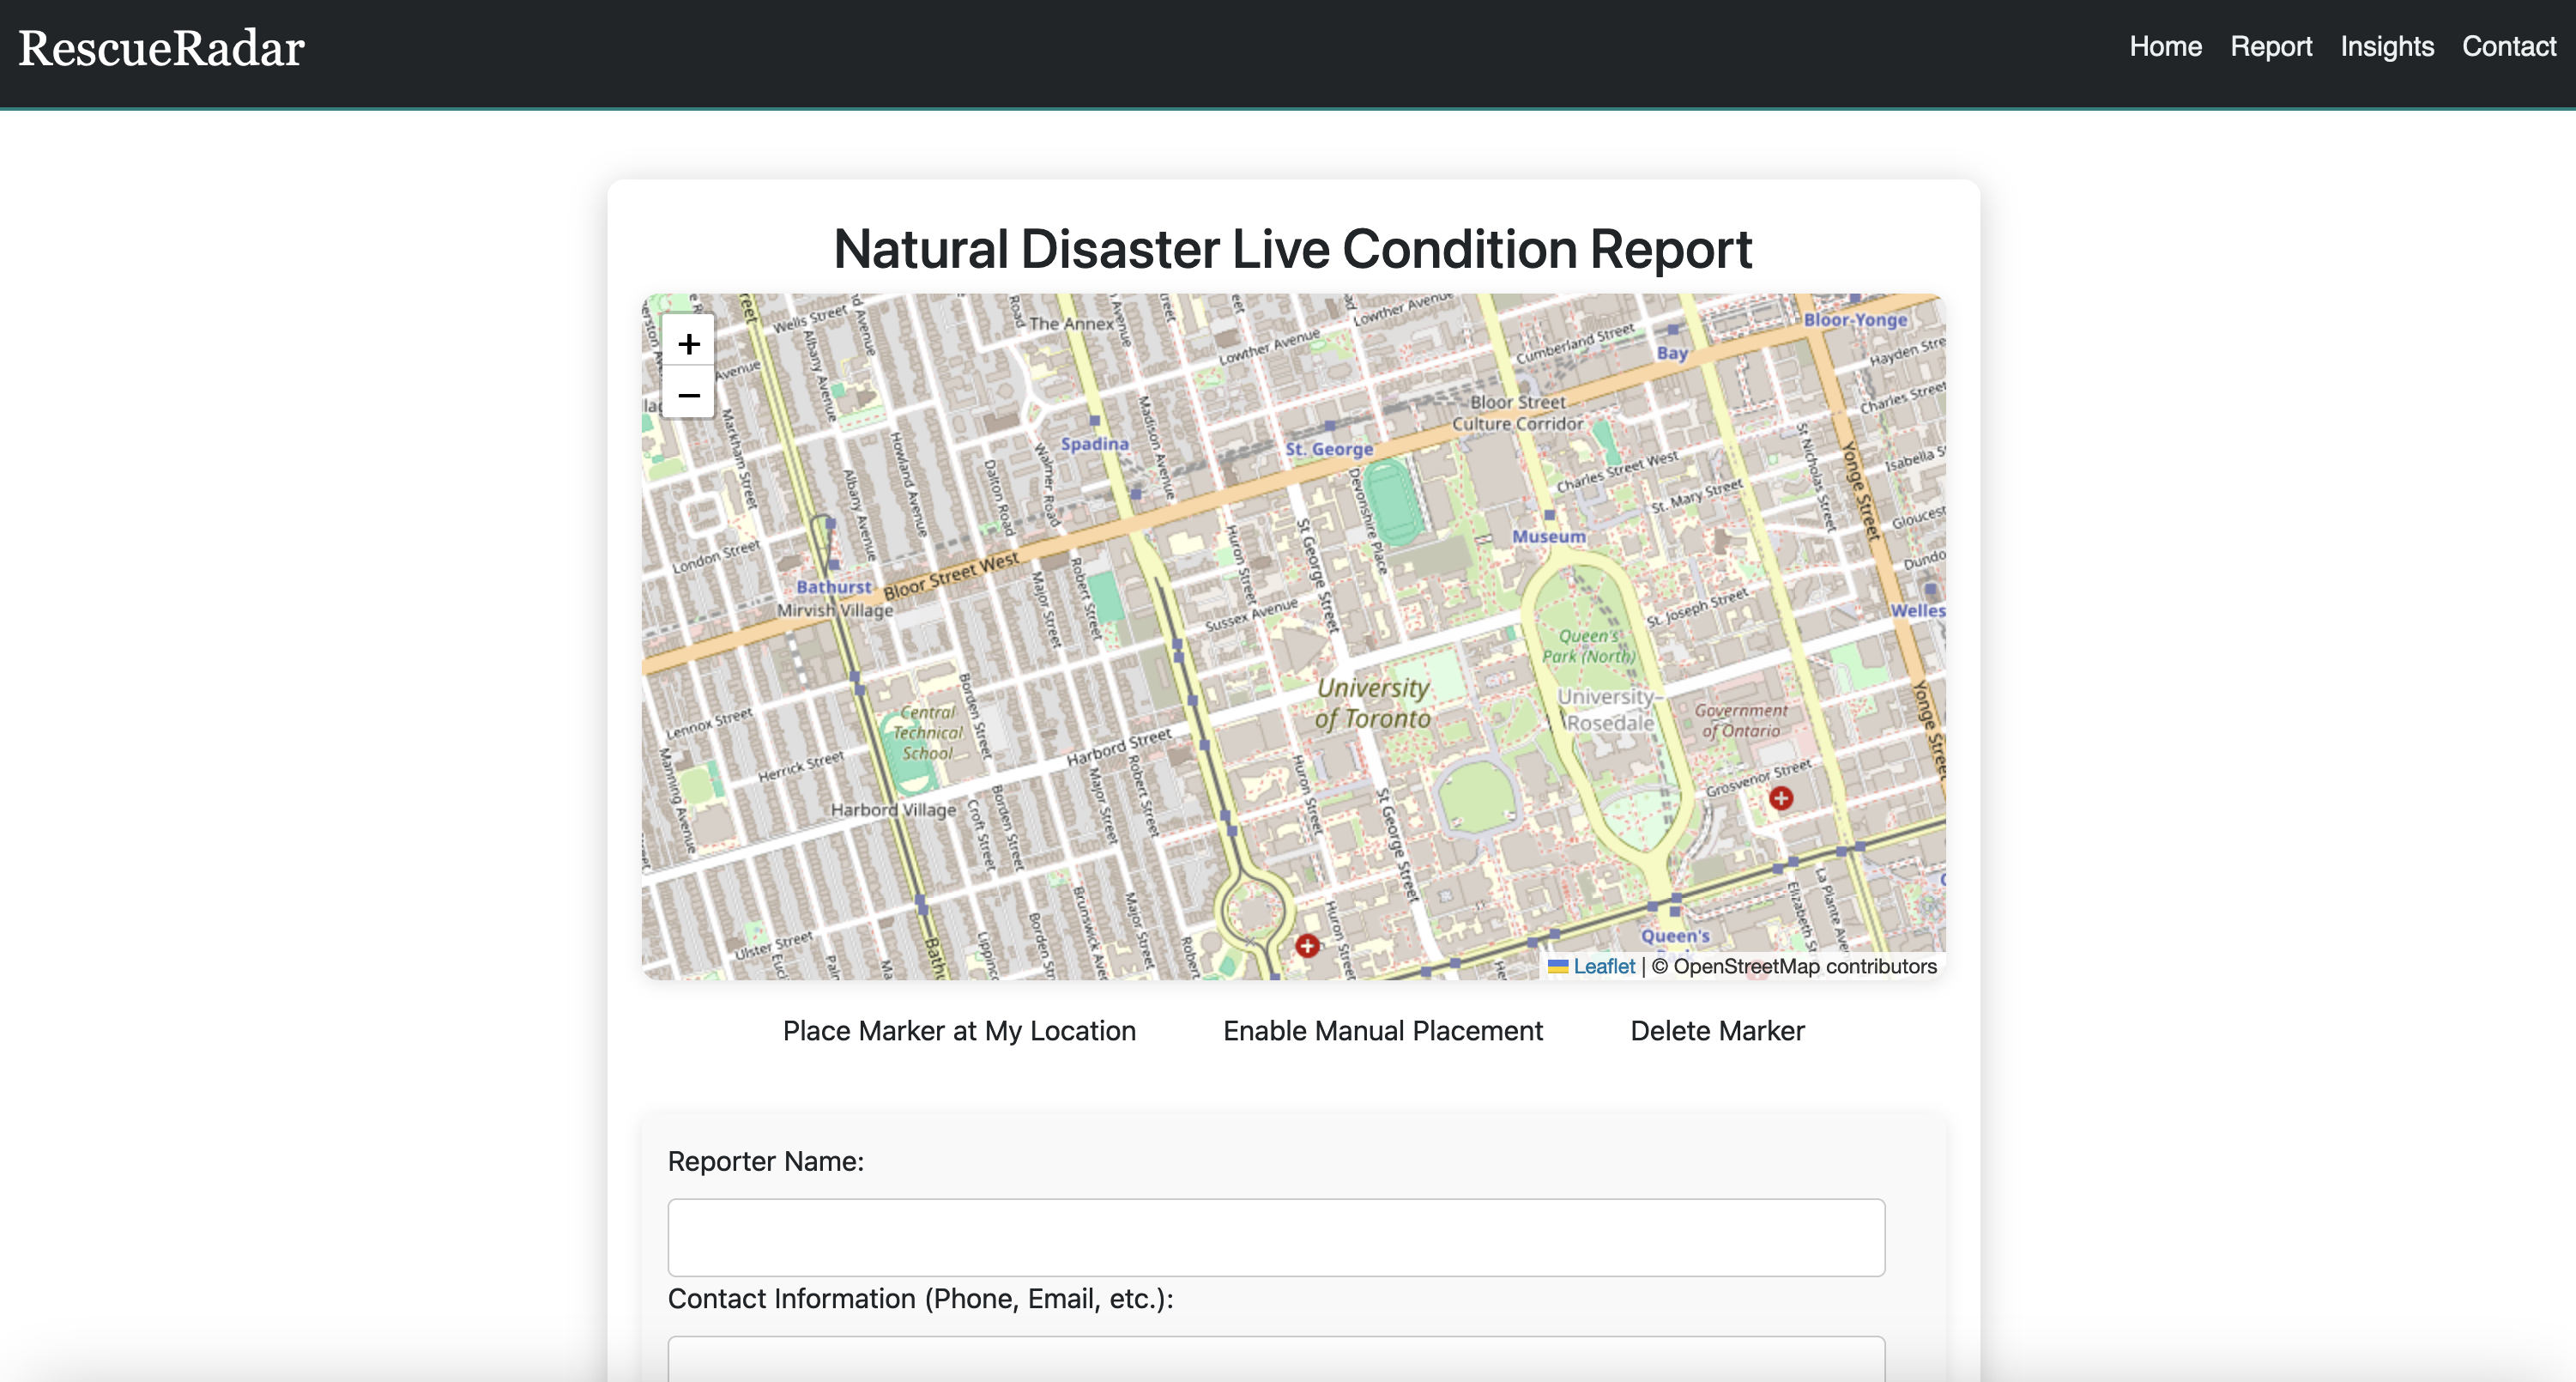
Task: Click University of Toronto label on map
Action: (1372, 703)
